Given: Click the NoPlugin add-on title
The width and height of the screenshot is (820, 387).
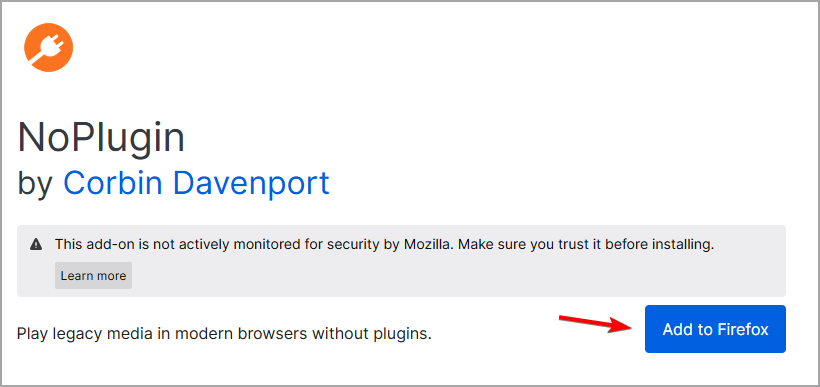Looking at the screenshot, I should tap(101, 137).
